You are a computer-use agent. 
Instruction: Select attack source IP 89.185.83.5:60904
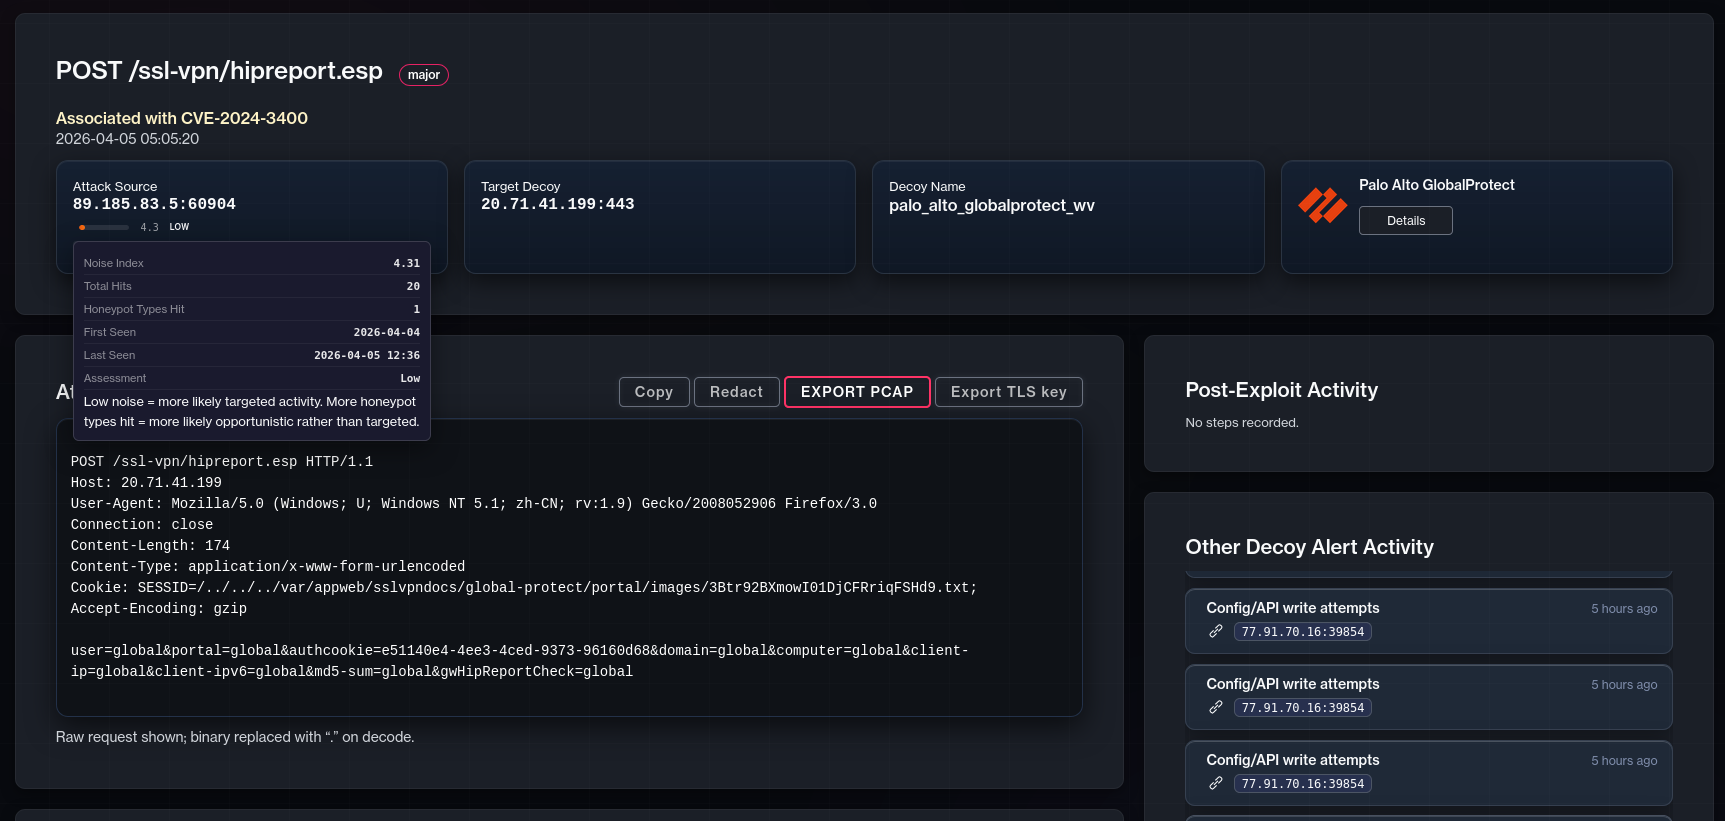(154, 204)
